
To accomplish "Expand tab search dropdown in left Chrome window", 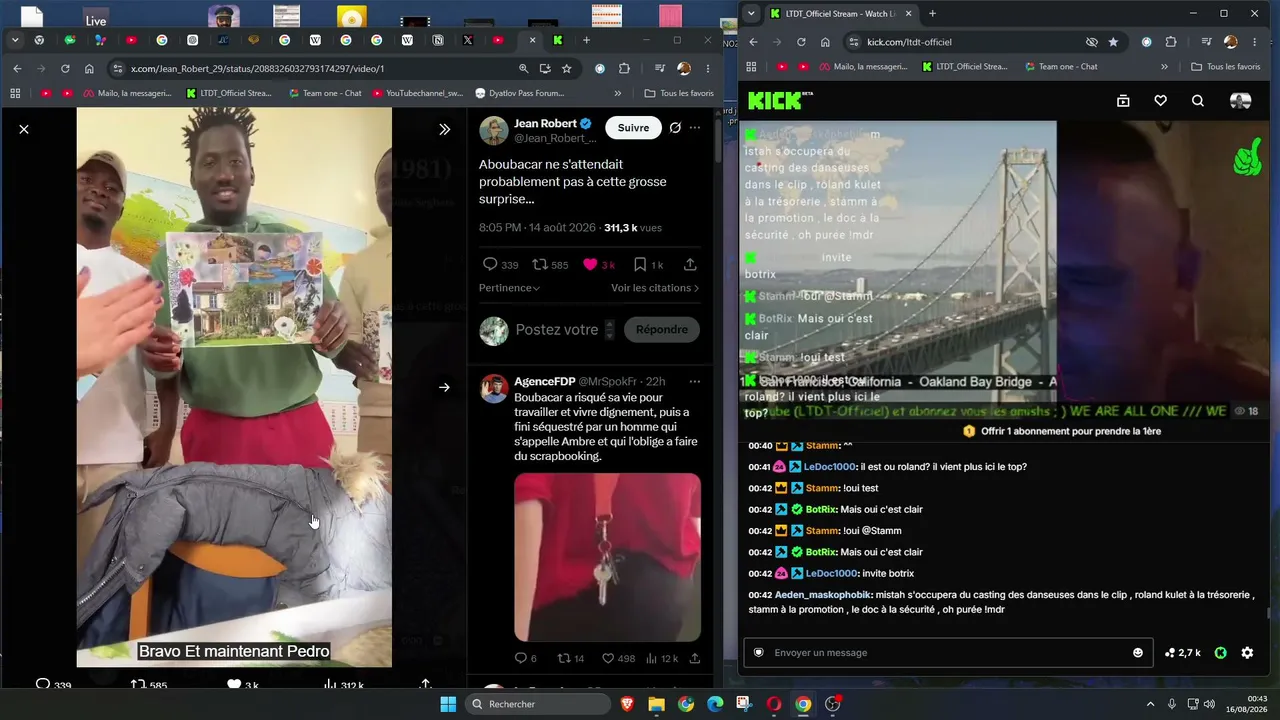I will (x=15, y=40).
